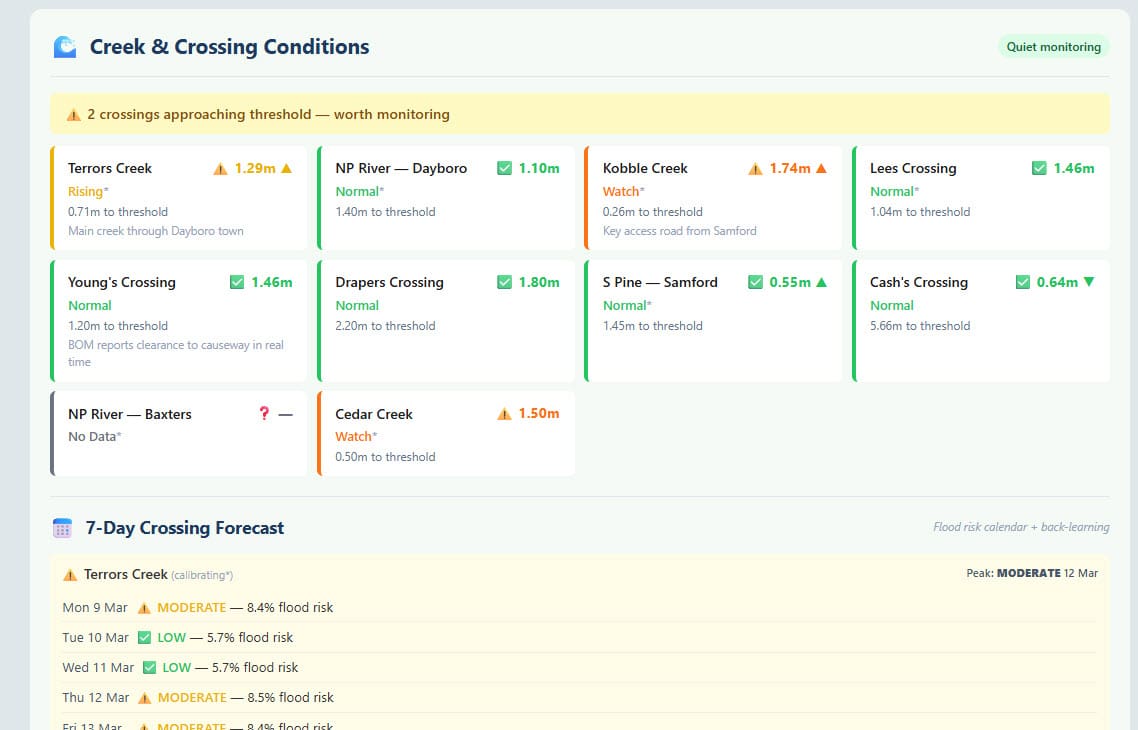Click the down arrow on Cash's Crossing level

pyautogui.click(x=1089, y=282)
